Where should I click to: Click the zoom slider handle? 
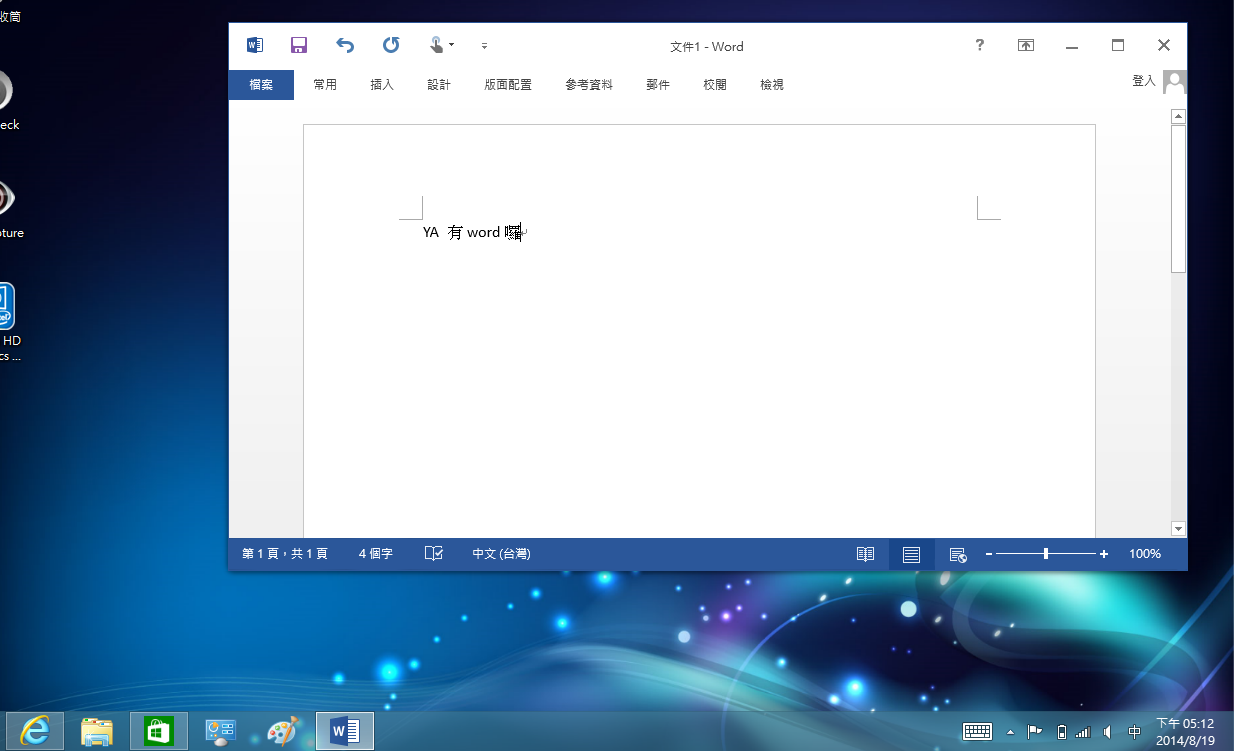tap(1046, 554)
